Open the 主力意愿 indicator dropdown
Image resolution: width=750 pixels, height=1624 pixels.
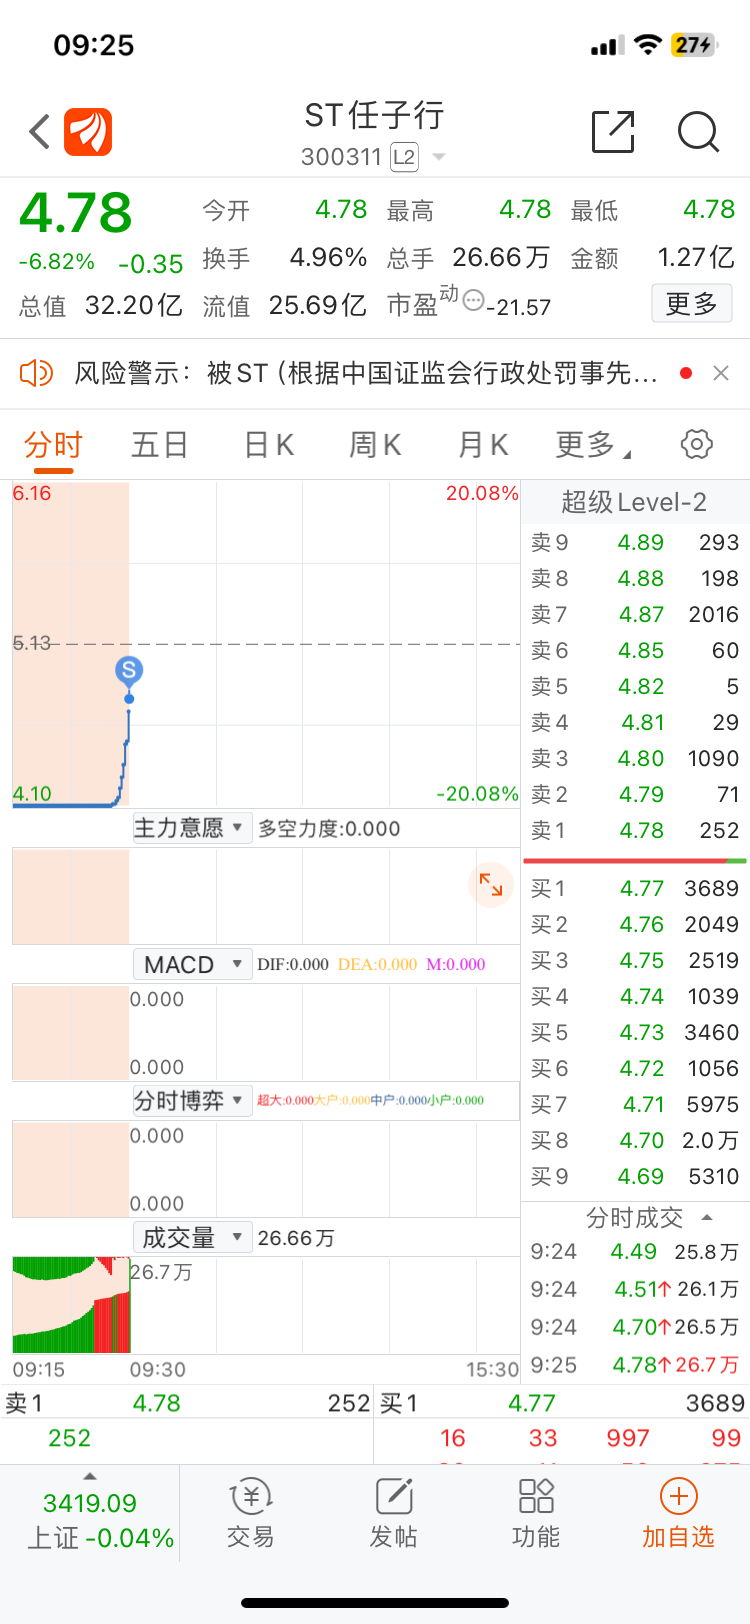pyautogui.click(x=192, y=828)
